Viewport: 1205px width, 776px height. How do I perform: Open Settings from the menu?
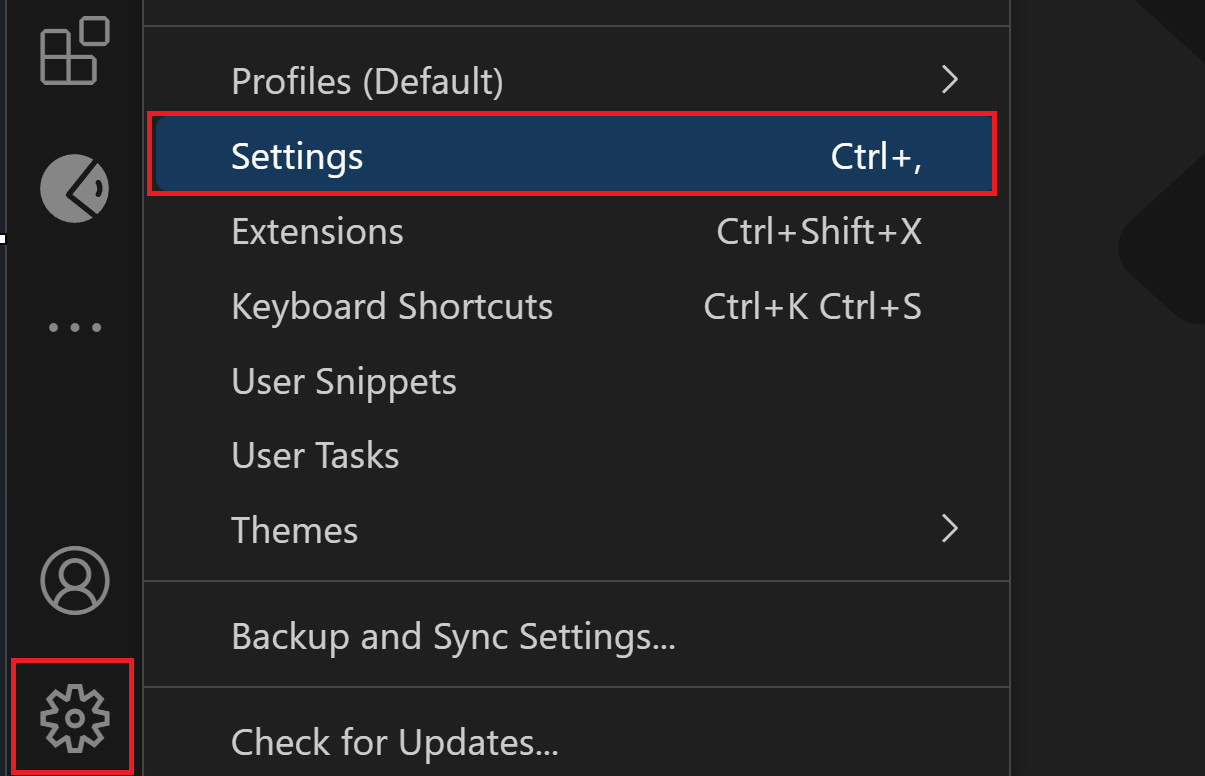click(297, 156)
